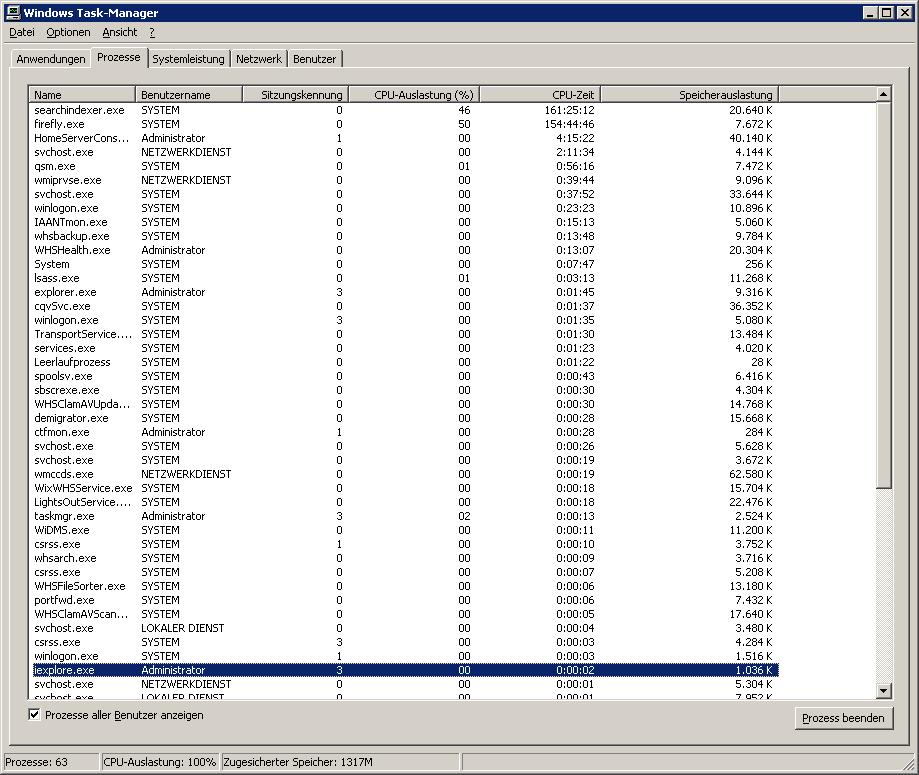This screenshot has width=919, height=775.
Task: Select the WHSHealth.exe process
Action: [x=406, y=250]
